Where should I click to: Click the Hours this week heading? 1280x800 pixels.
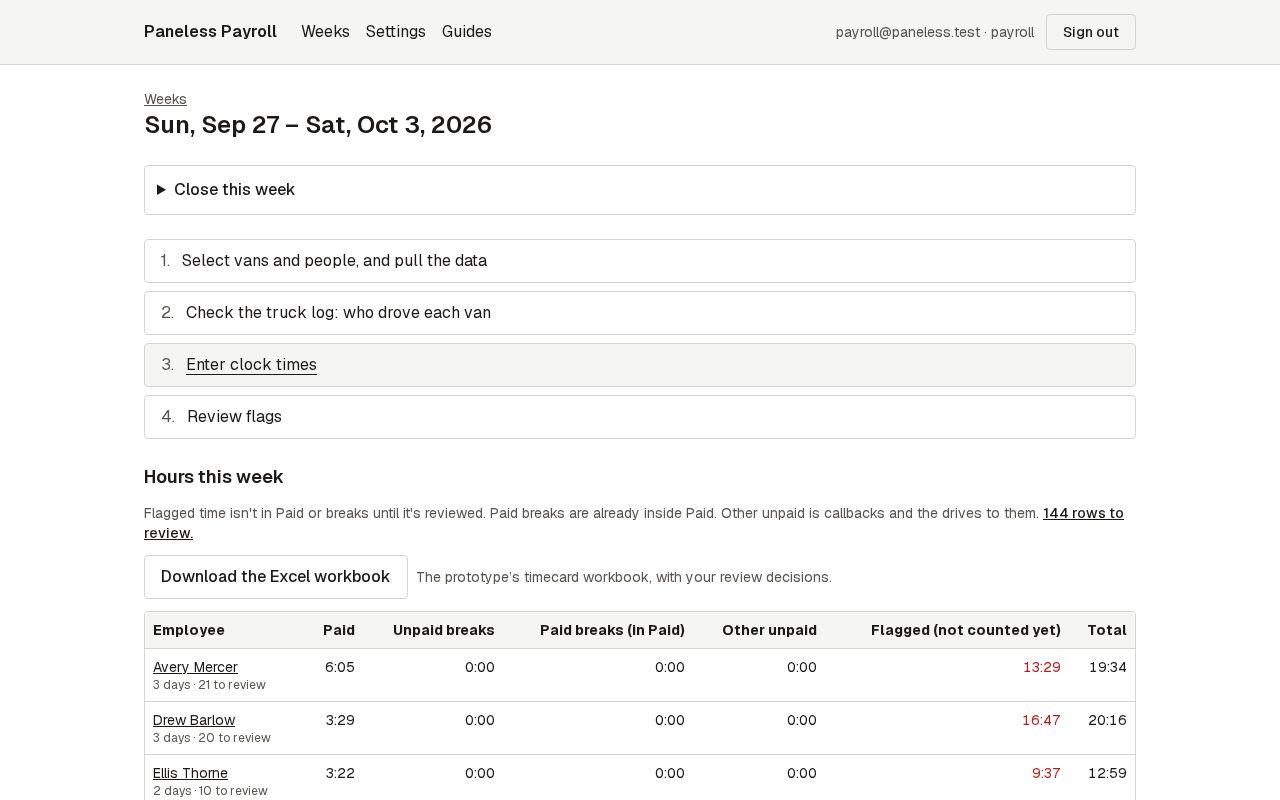pyautogui.click(x=214, y=477)
